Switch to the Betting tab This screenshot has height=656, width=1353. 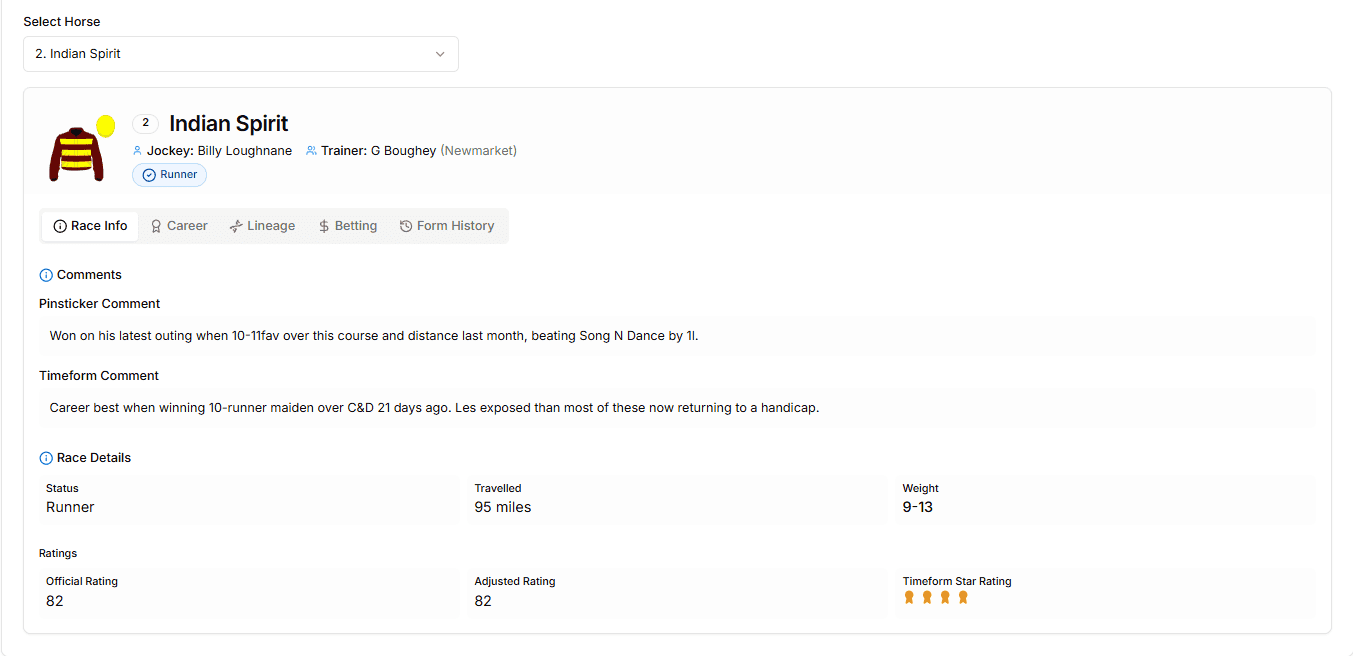(x=347, y=226)
